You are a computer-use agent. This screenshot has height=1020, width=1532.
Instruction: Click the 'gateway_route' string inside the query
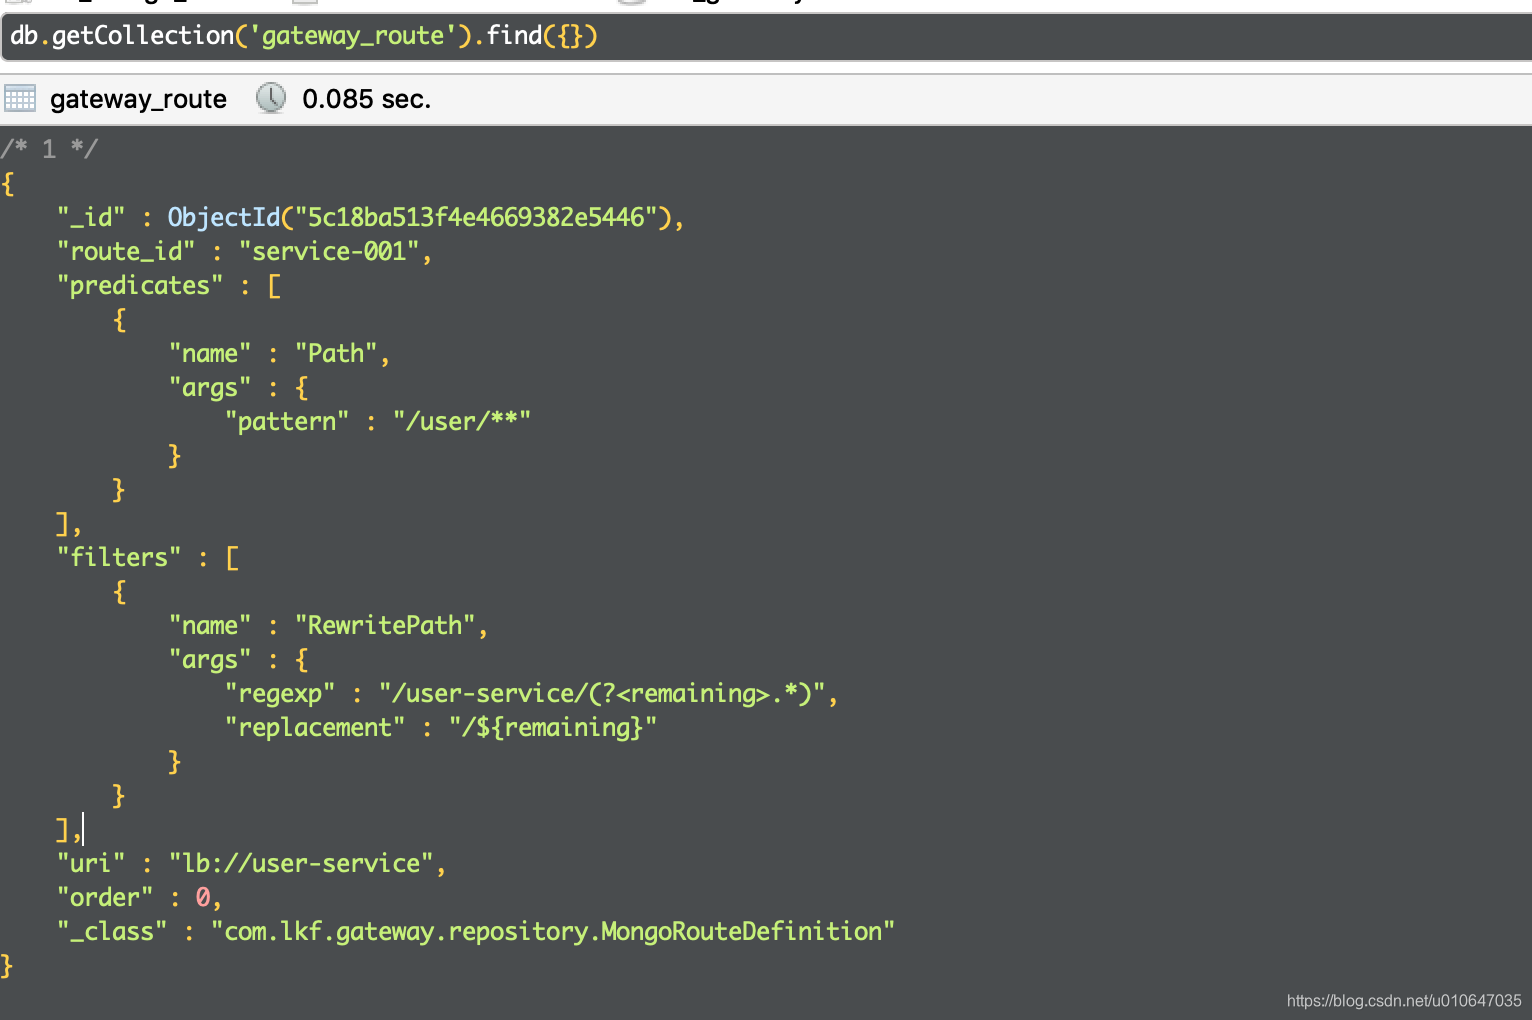point(353,37)
